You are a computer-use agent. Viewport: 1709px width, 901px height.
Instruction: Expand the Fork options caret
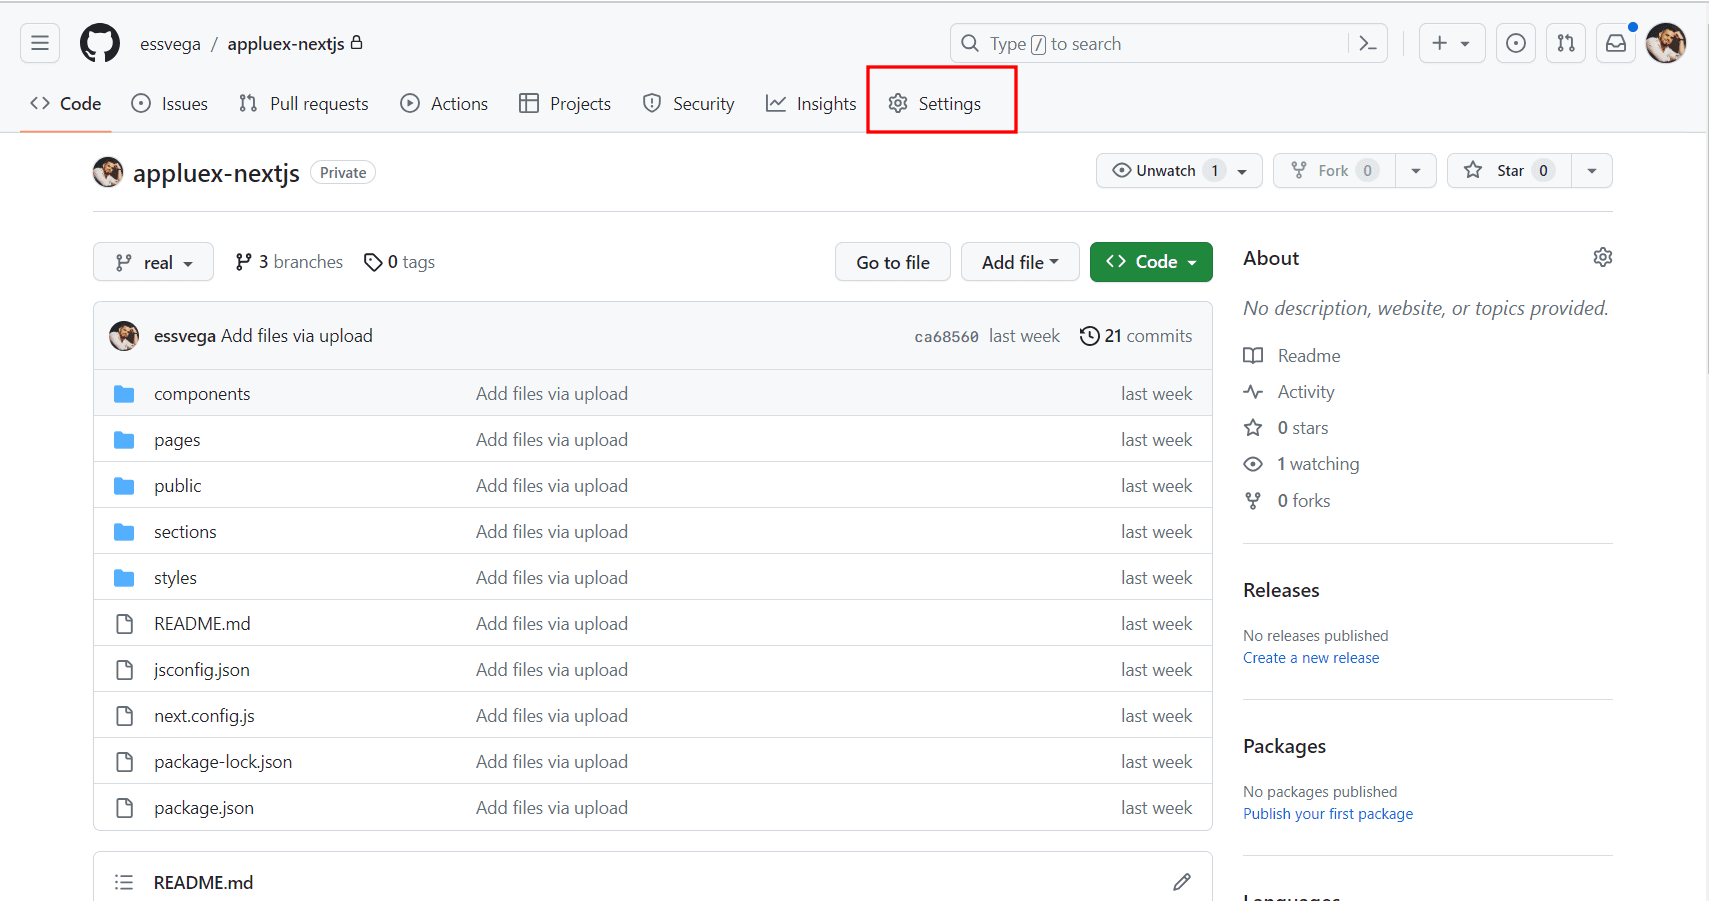[x=1416, y=170]
